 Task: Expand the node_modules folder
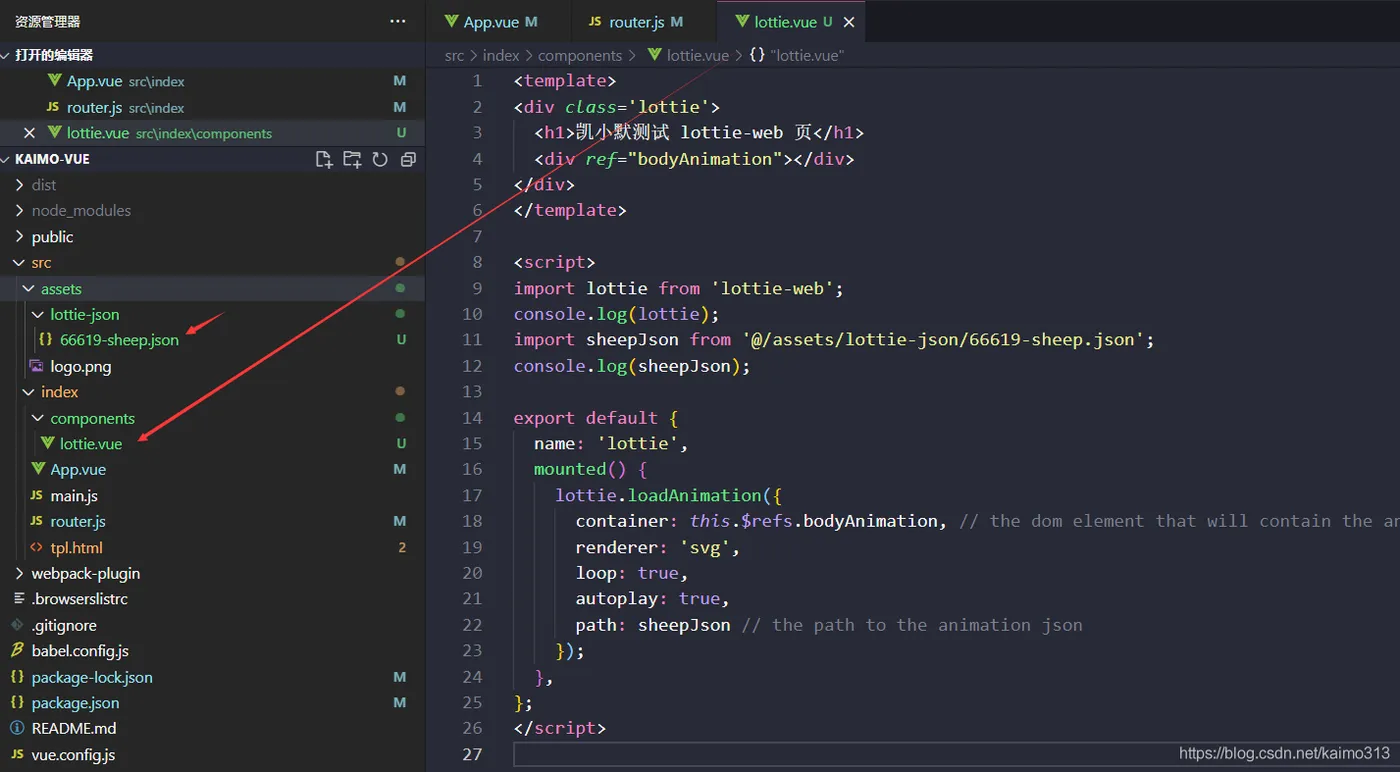[x=81, y=211]
